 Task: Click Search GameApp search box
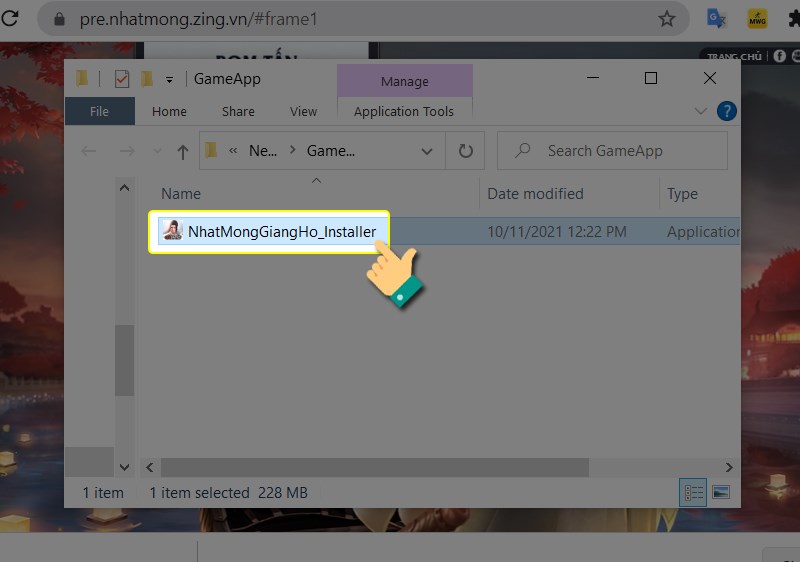tap(612, 150)
